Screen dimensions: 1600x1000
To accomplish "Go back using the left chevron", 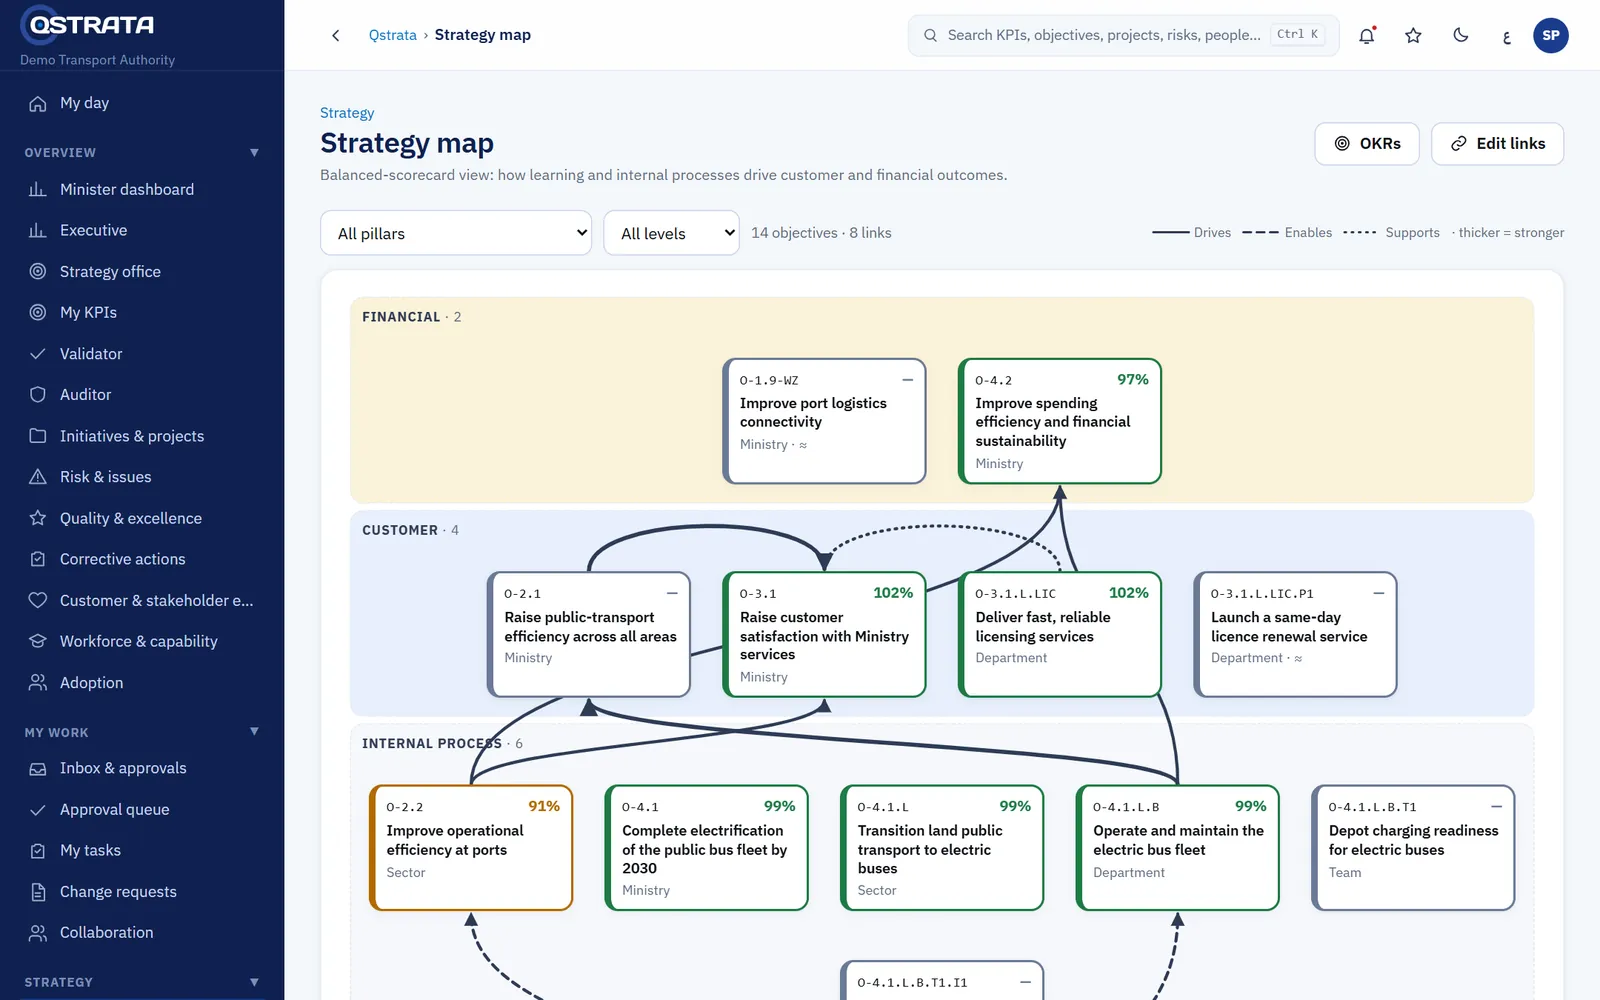I will pyautogui.click(x=336, y=35).
